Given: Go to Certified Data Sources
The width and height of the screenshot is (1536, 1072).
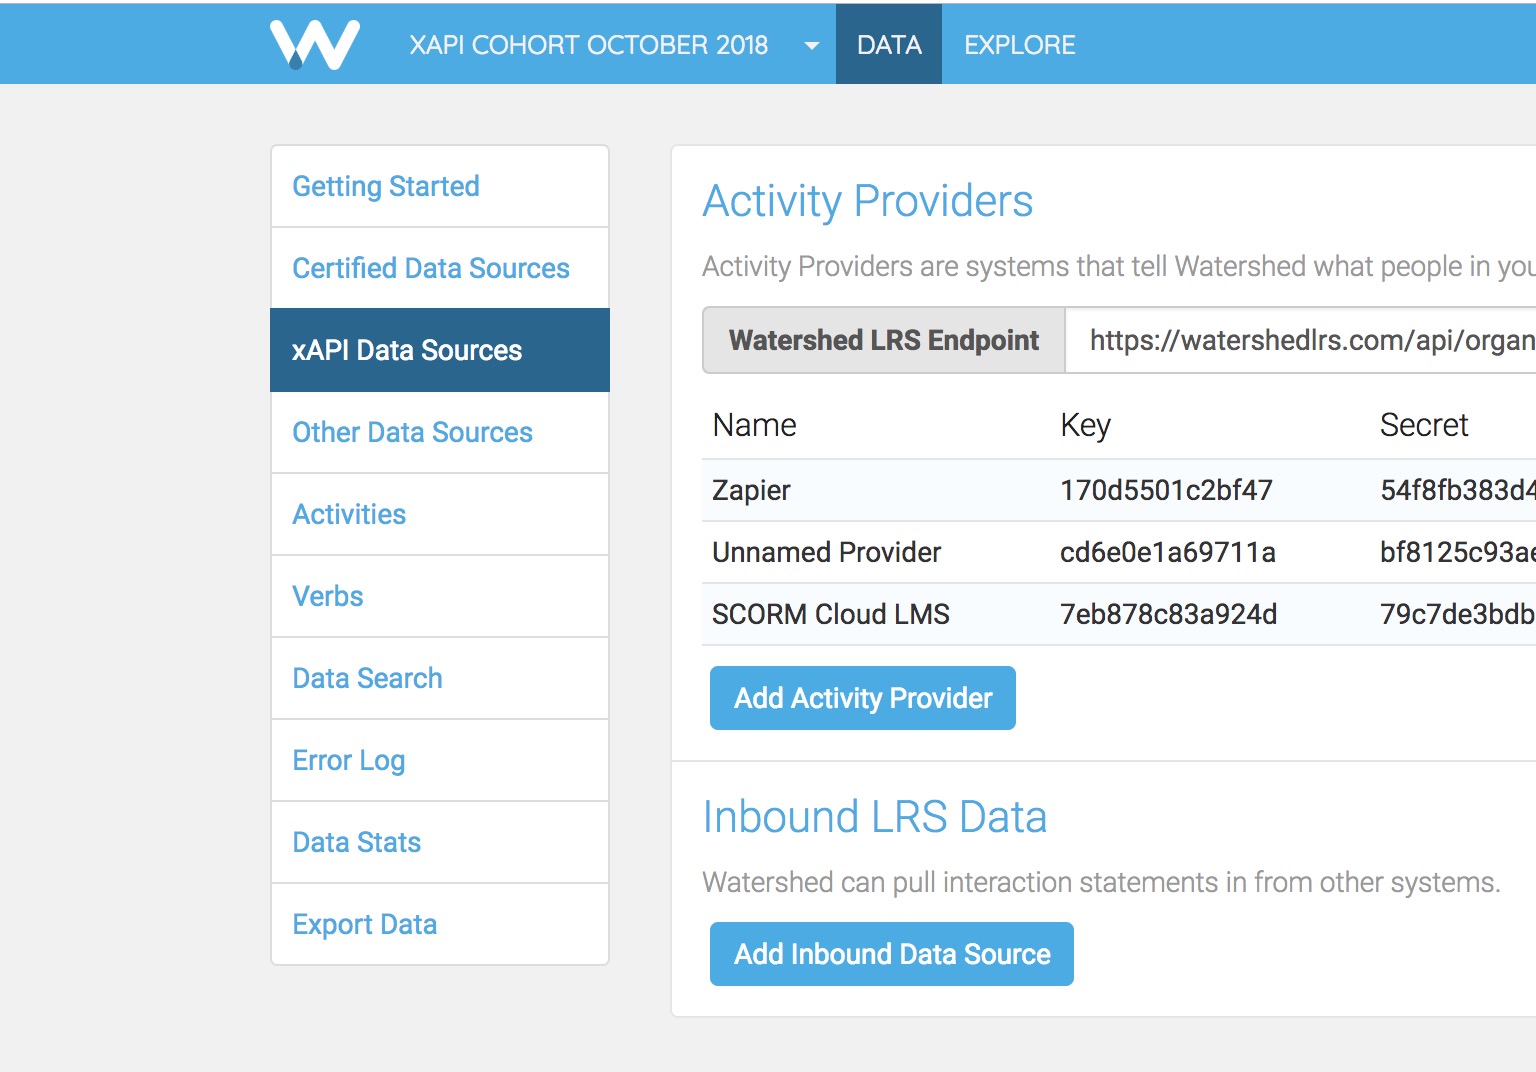Looking at the screenshot, I should tap(430, 269).
